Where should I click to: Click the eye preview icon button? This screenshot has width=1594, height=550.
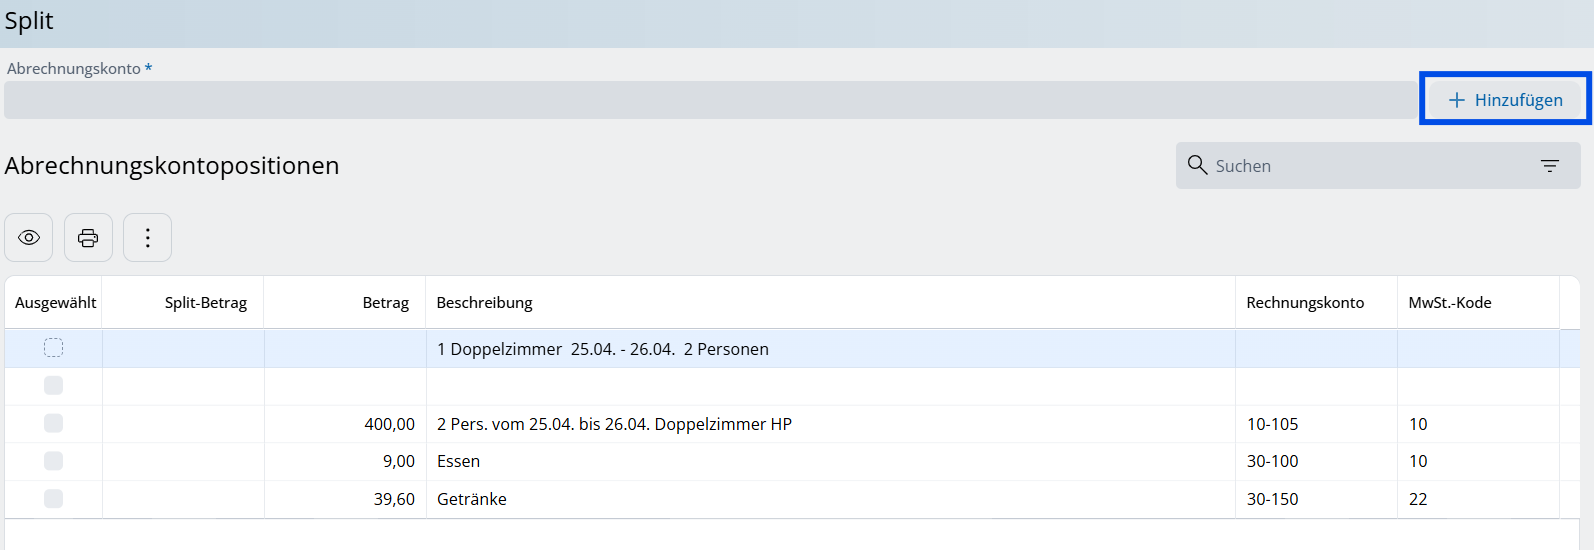29,238
